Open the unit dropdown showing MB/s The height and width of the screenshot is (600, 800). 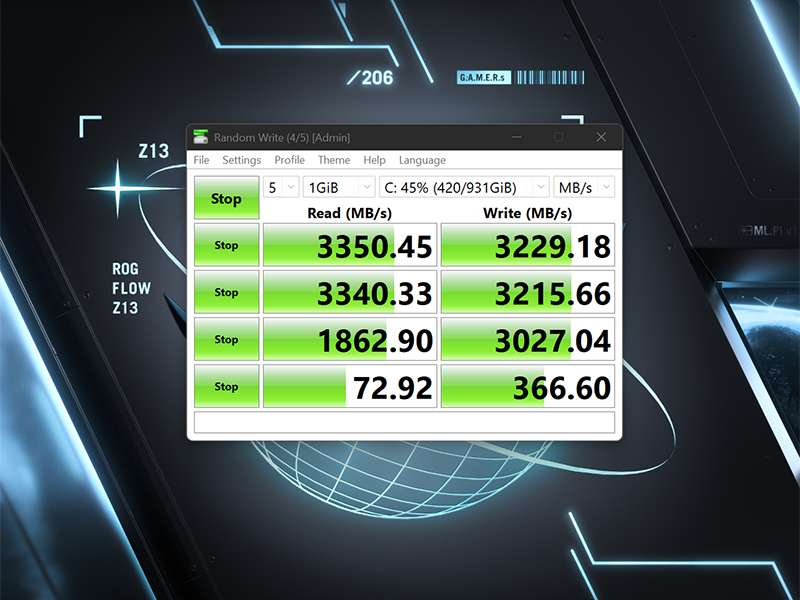pos(584,187)
